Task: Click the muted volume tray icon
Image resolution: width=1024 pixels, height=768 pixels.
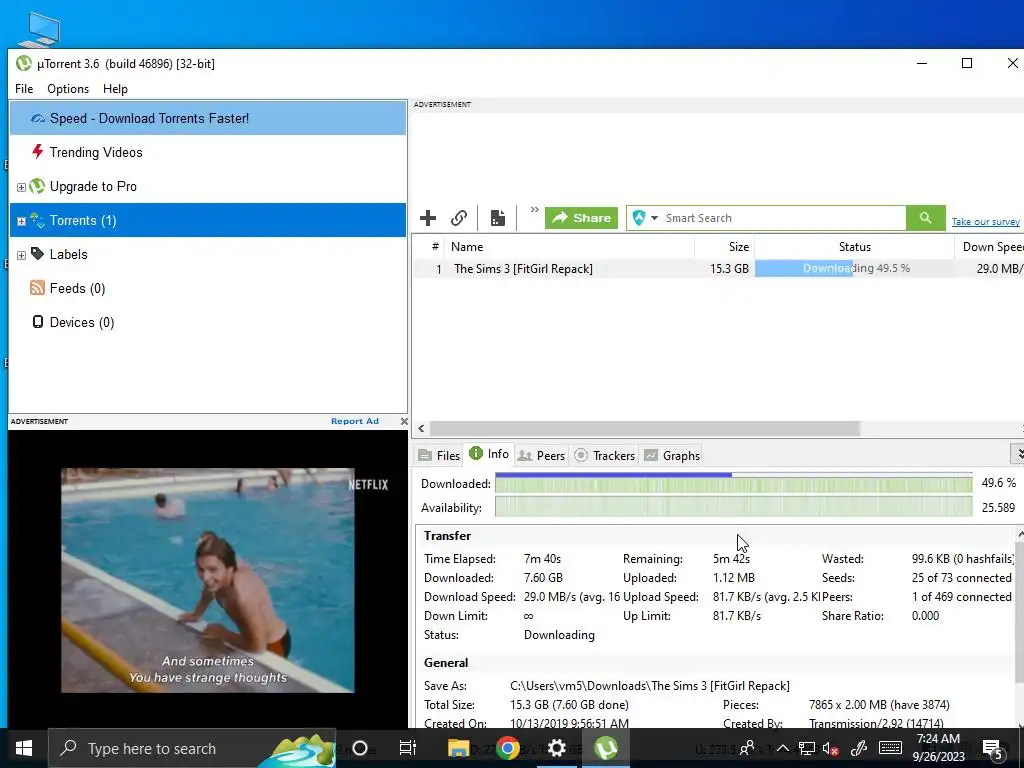Action: [831, 749]
